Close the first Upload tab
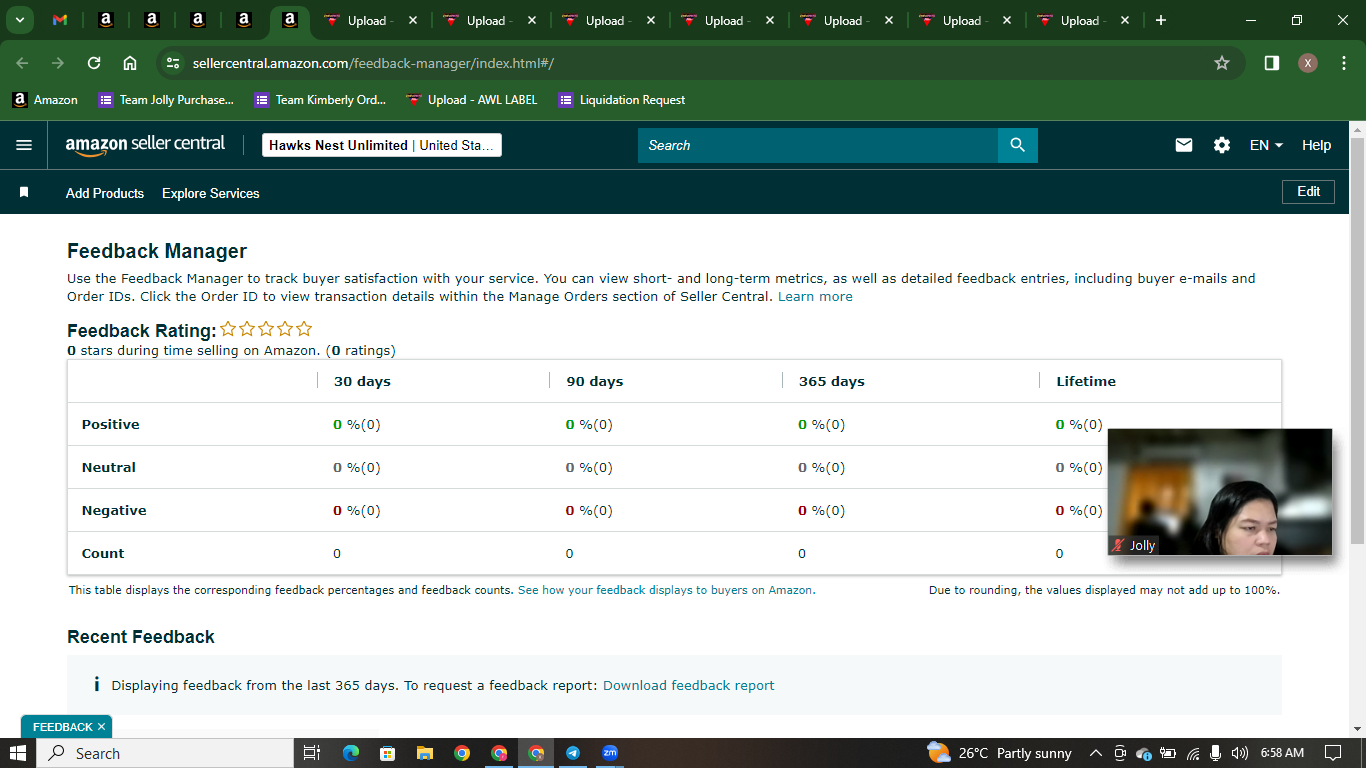Image resolution: width=1366 pixels, height=768 pixels. point(413,20)
